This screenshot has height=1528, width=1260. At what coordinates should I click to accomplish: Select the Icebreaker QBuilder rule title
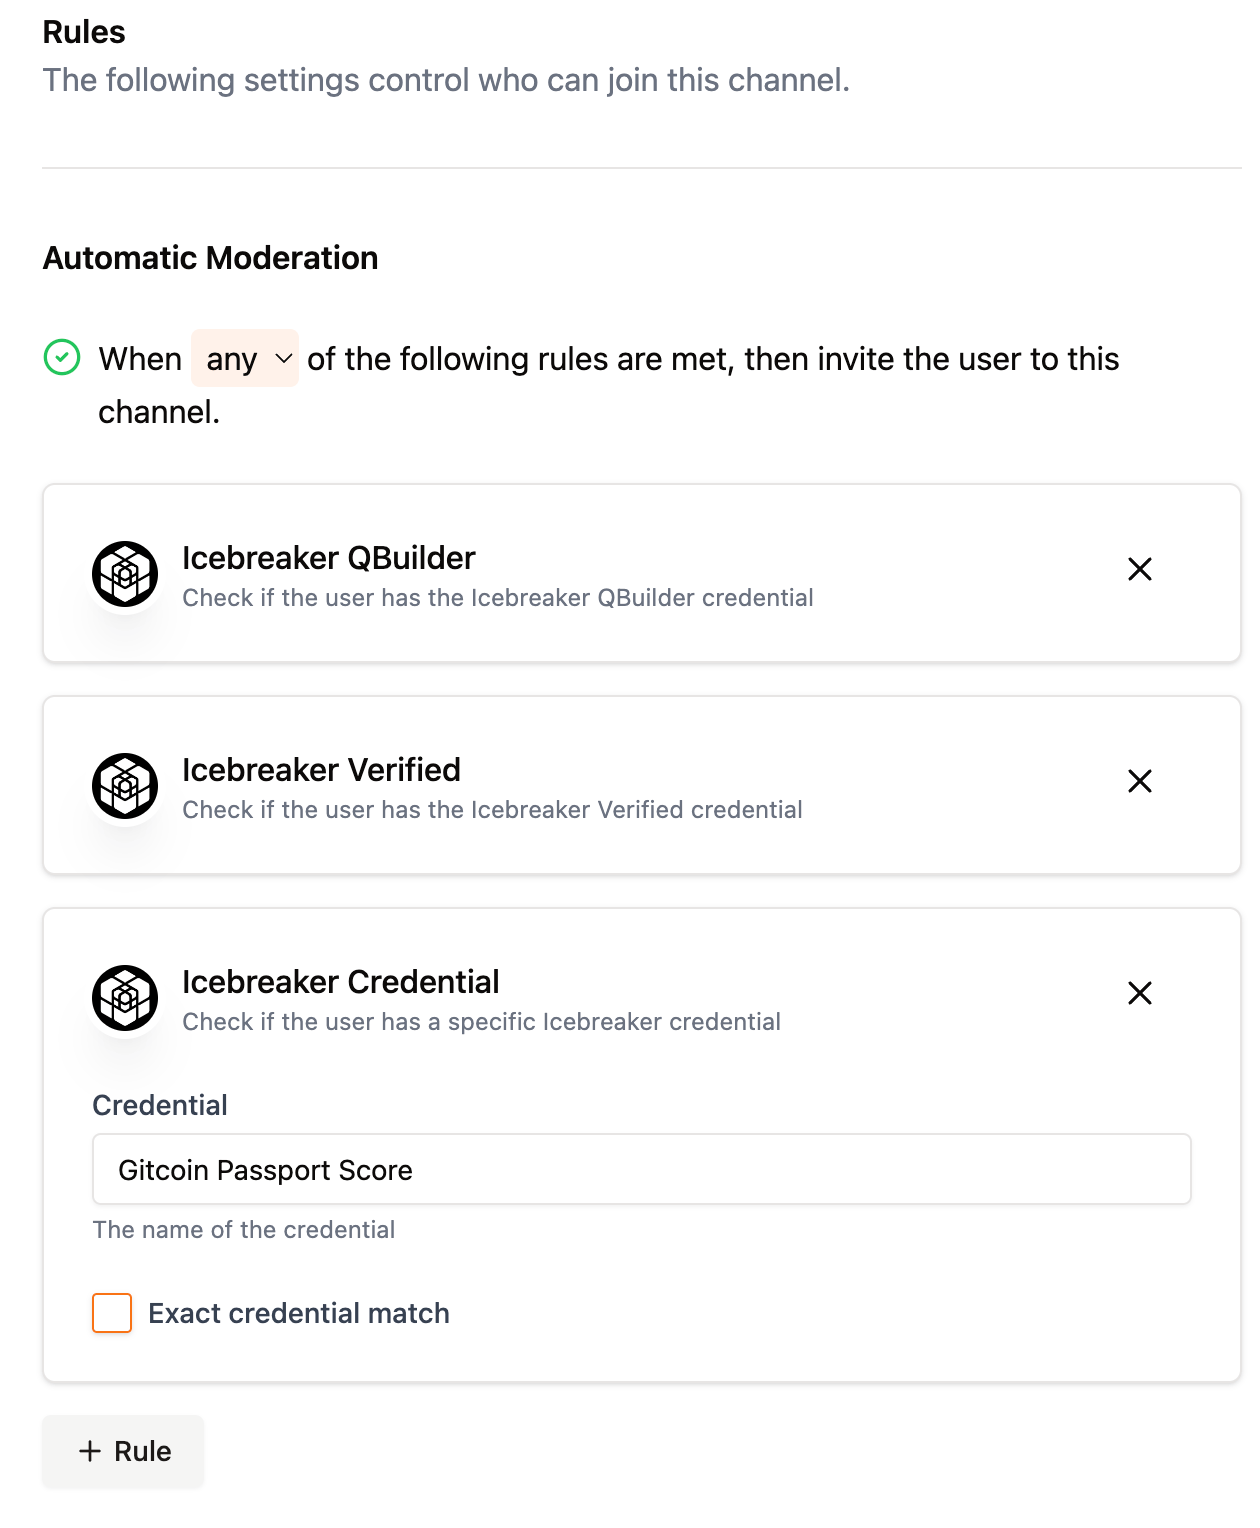tap(328, 558)
